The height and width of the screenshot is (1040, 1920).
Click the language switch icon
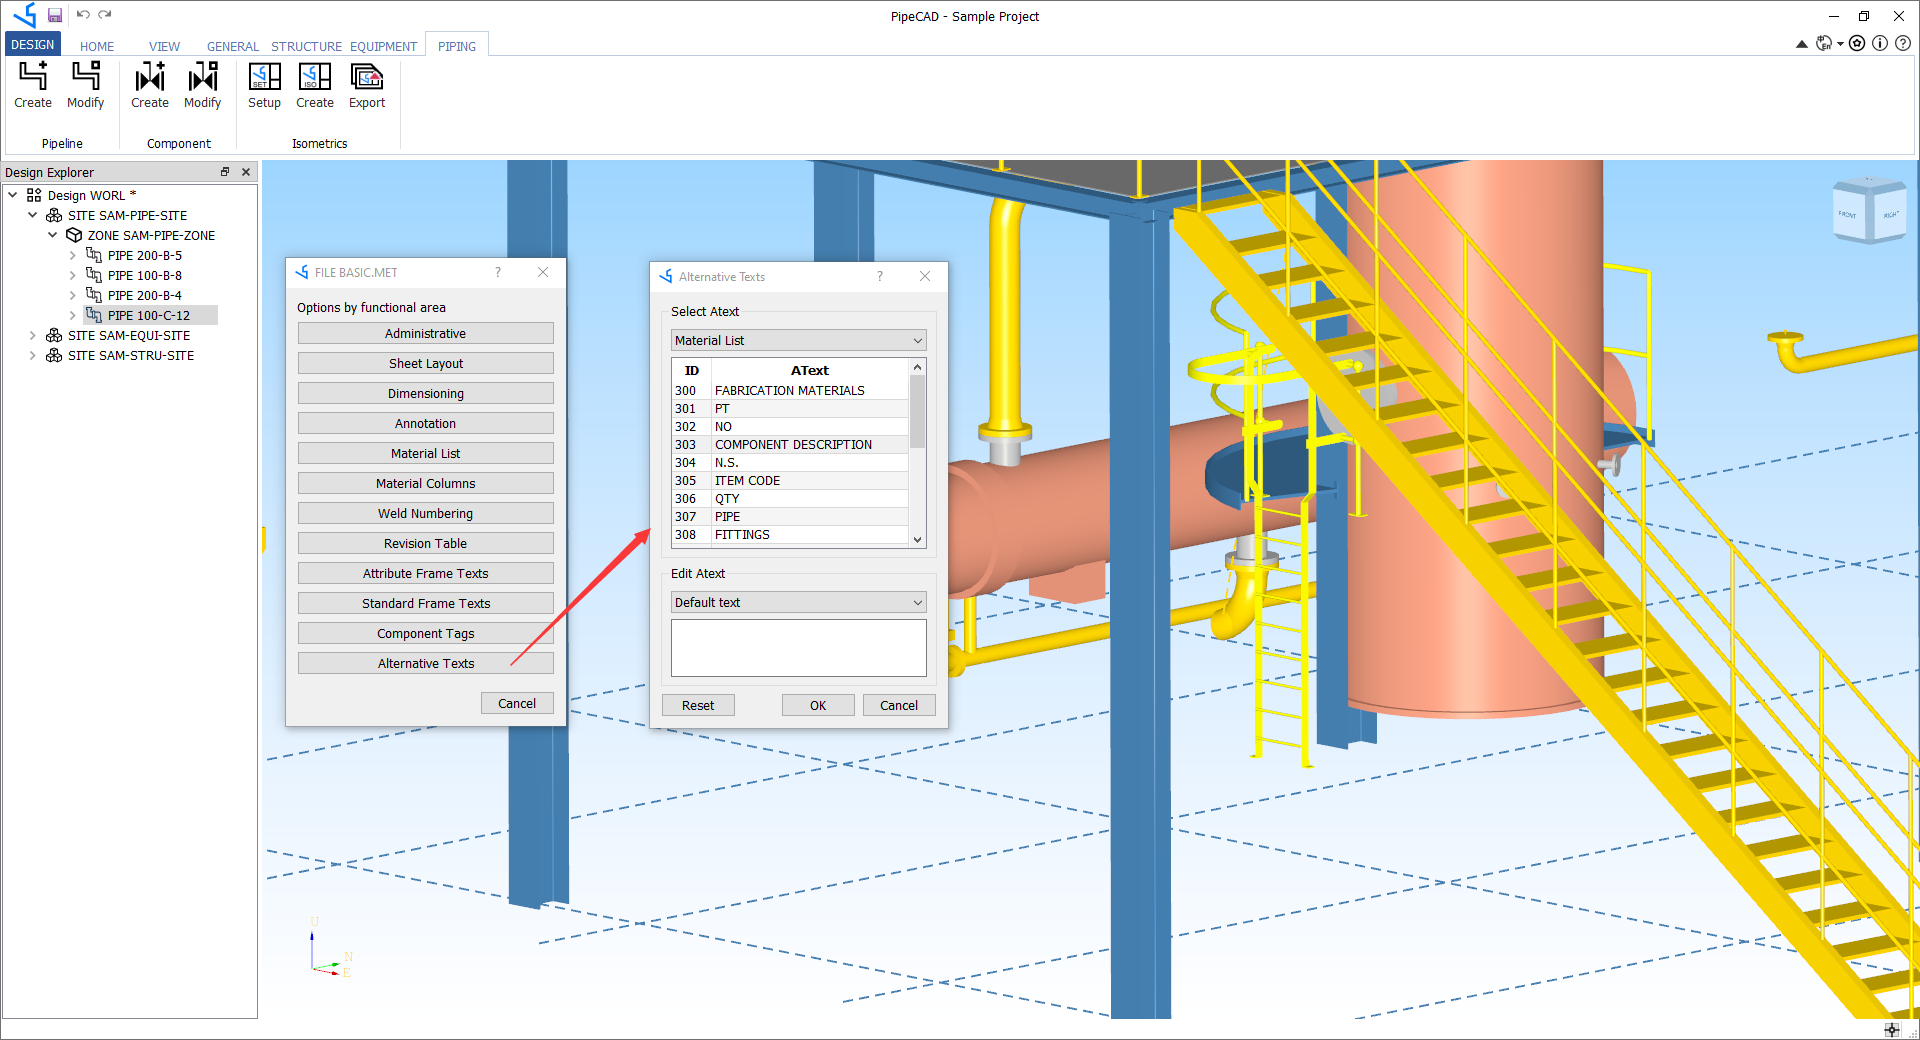pyautogui.click(x=1824, y=43)
